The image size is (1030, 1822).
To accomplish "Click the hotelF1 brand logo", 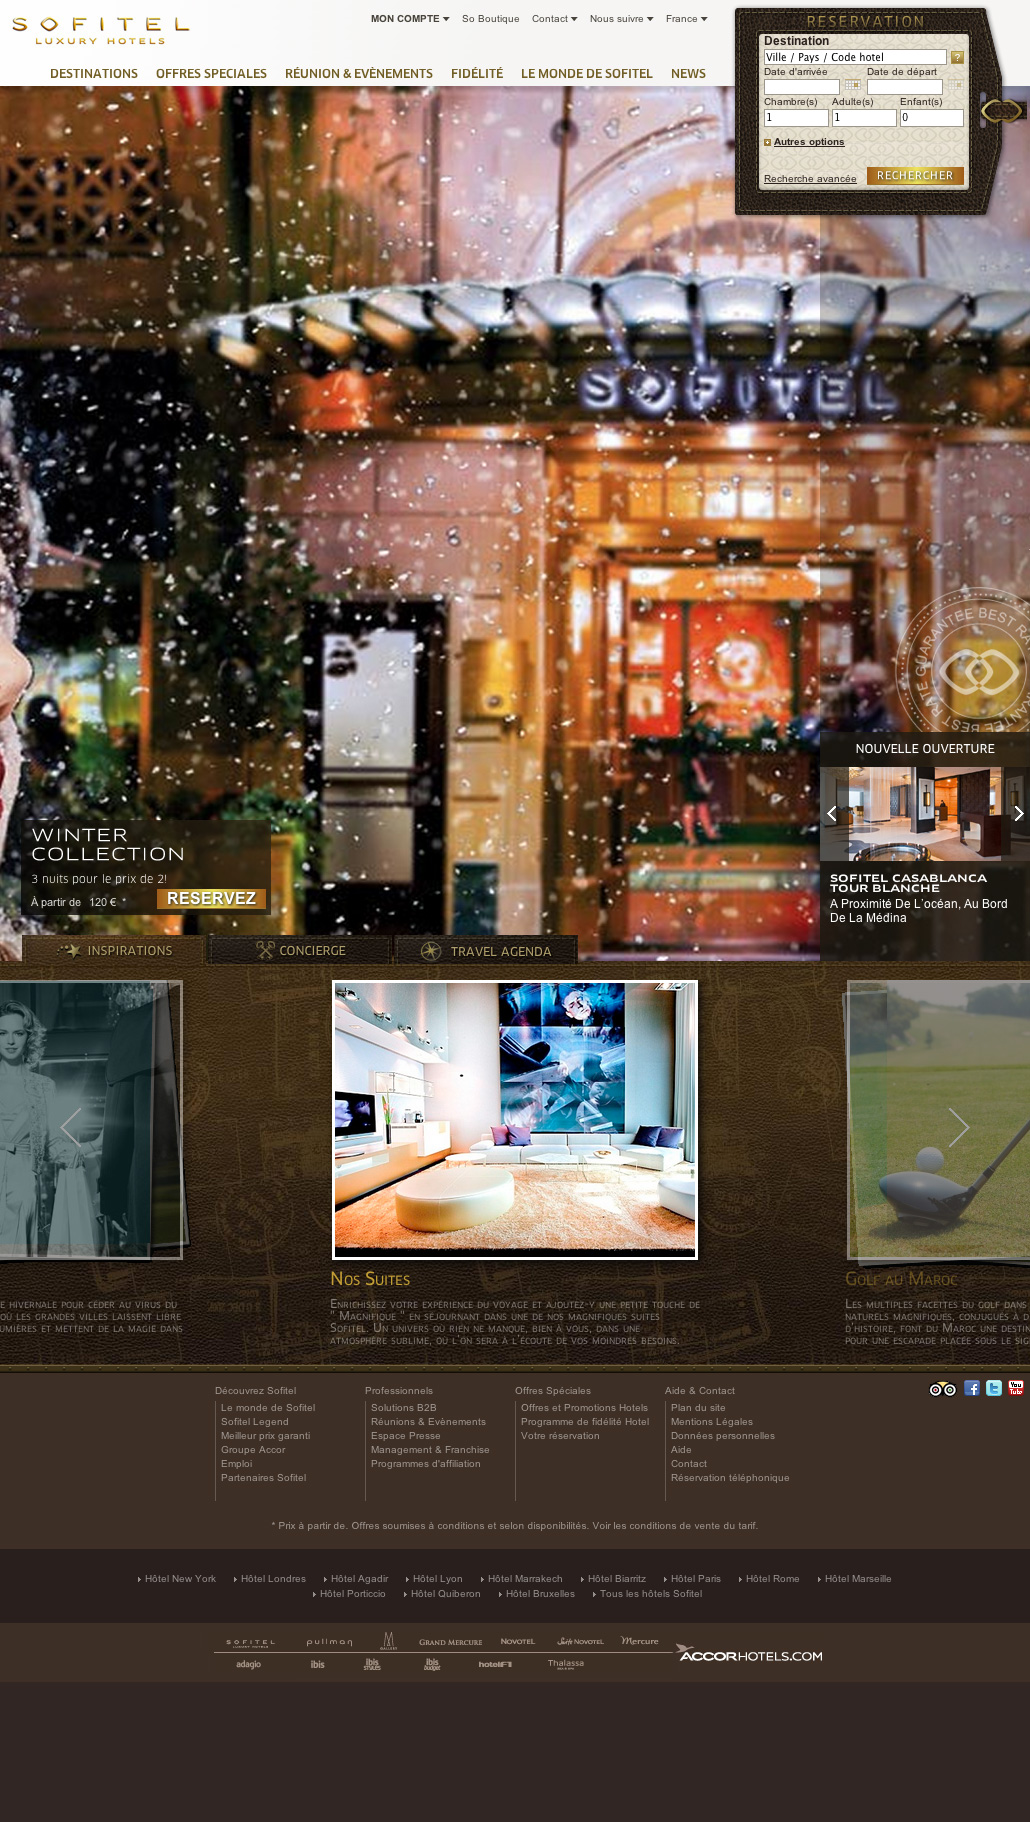I will [495, 1664].
